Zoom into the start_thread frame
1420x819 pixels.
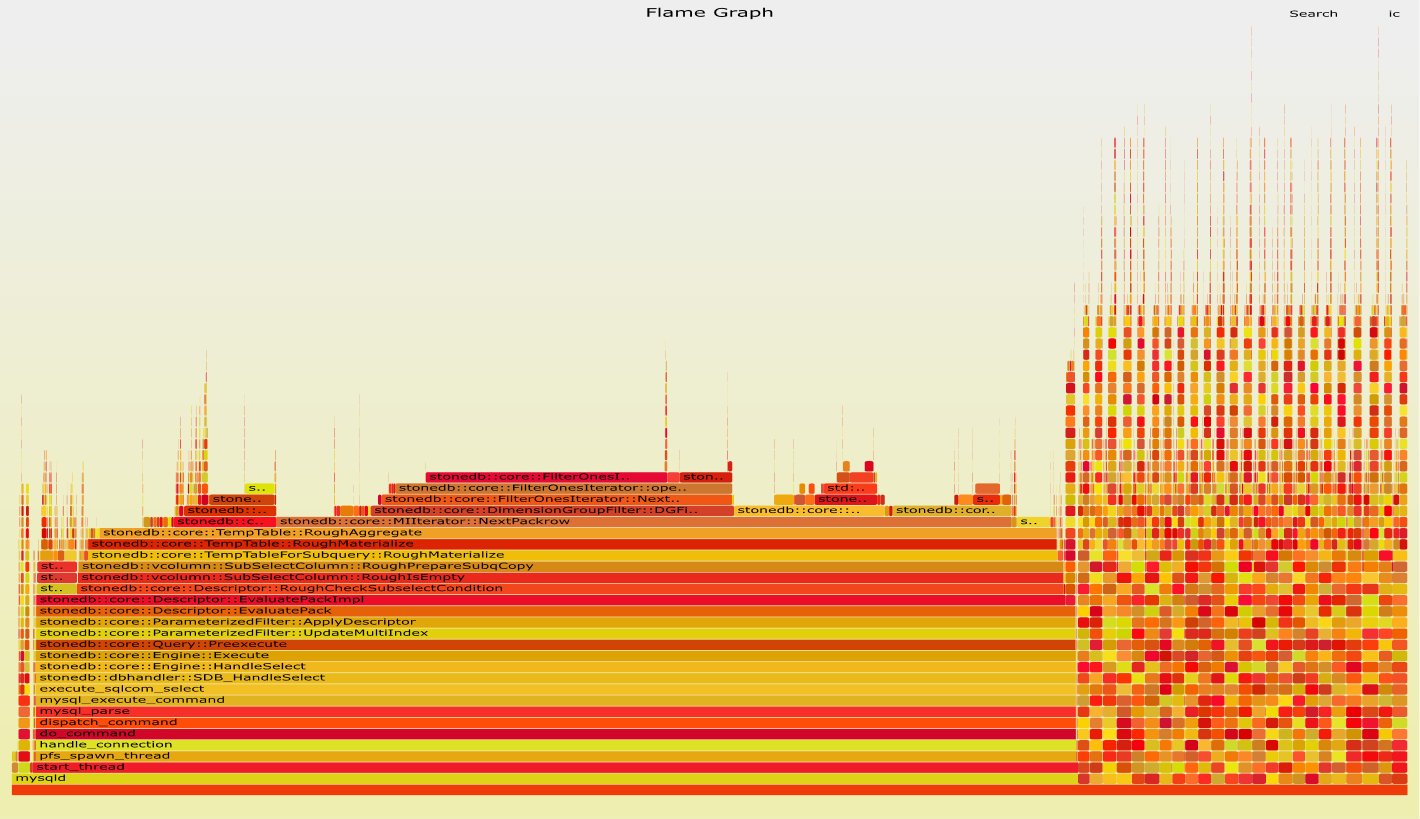point(553,767)
